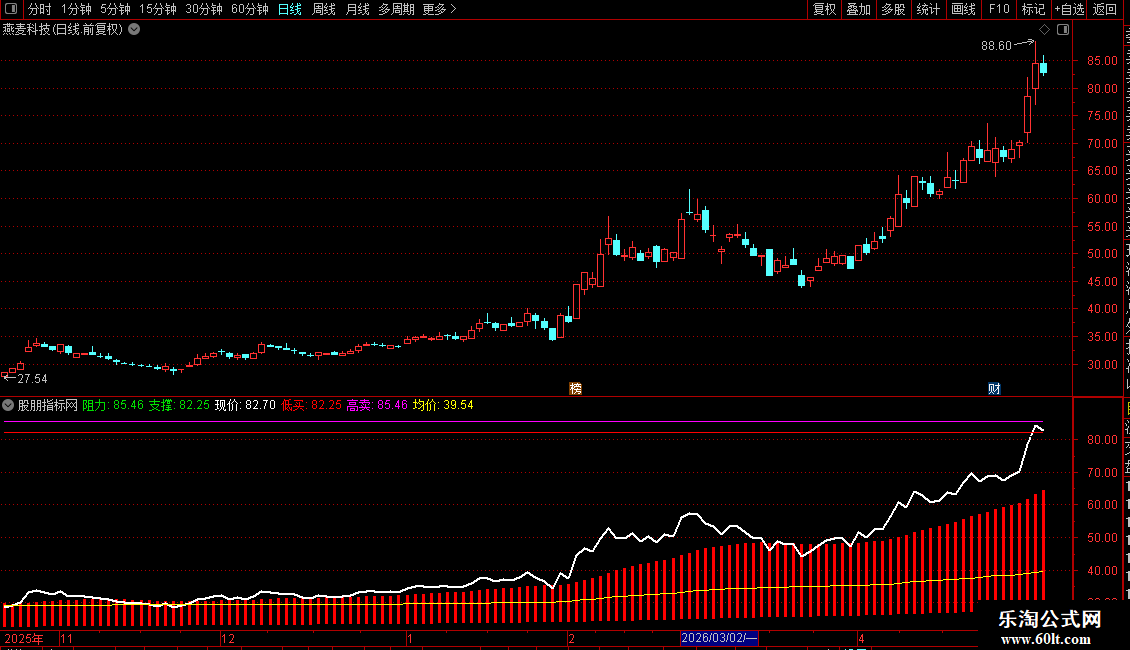Click the 榜 event marker

point(576,388)
